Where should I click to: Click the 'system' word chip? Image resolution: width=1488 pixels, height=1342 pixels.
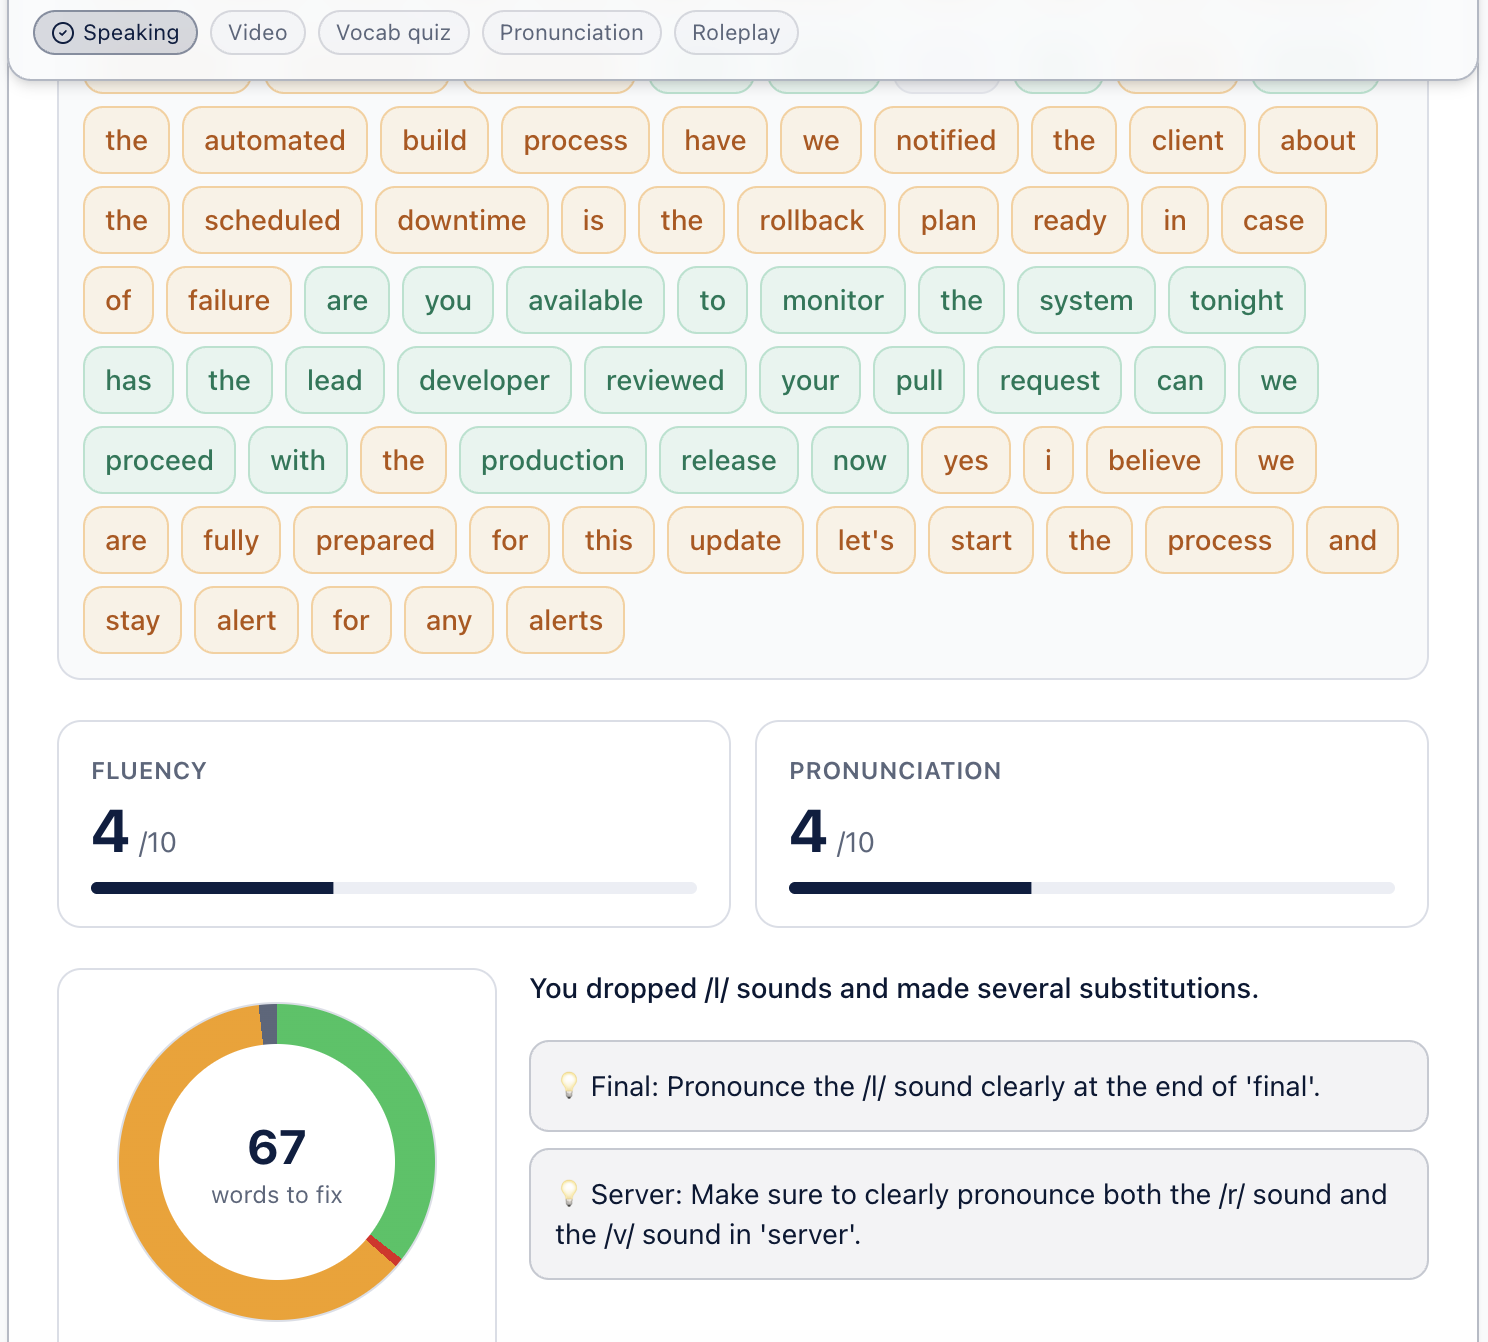(1086, 300)
